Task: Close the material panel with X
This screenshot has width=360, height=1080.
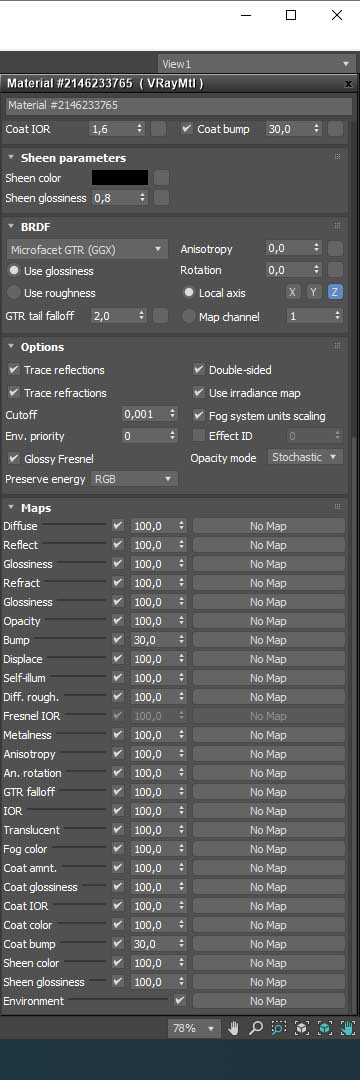Action: pyautogui.click(x=348, y=83)
